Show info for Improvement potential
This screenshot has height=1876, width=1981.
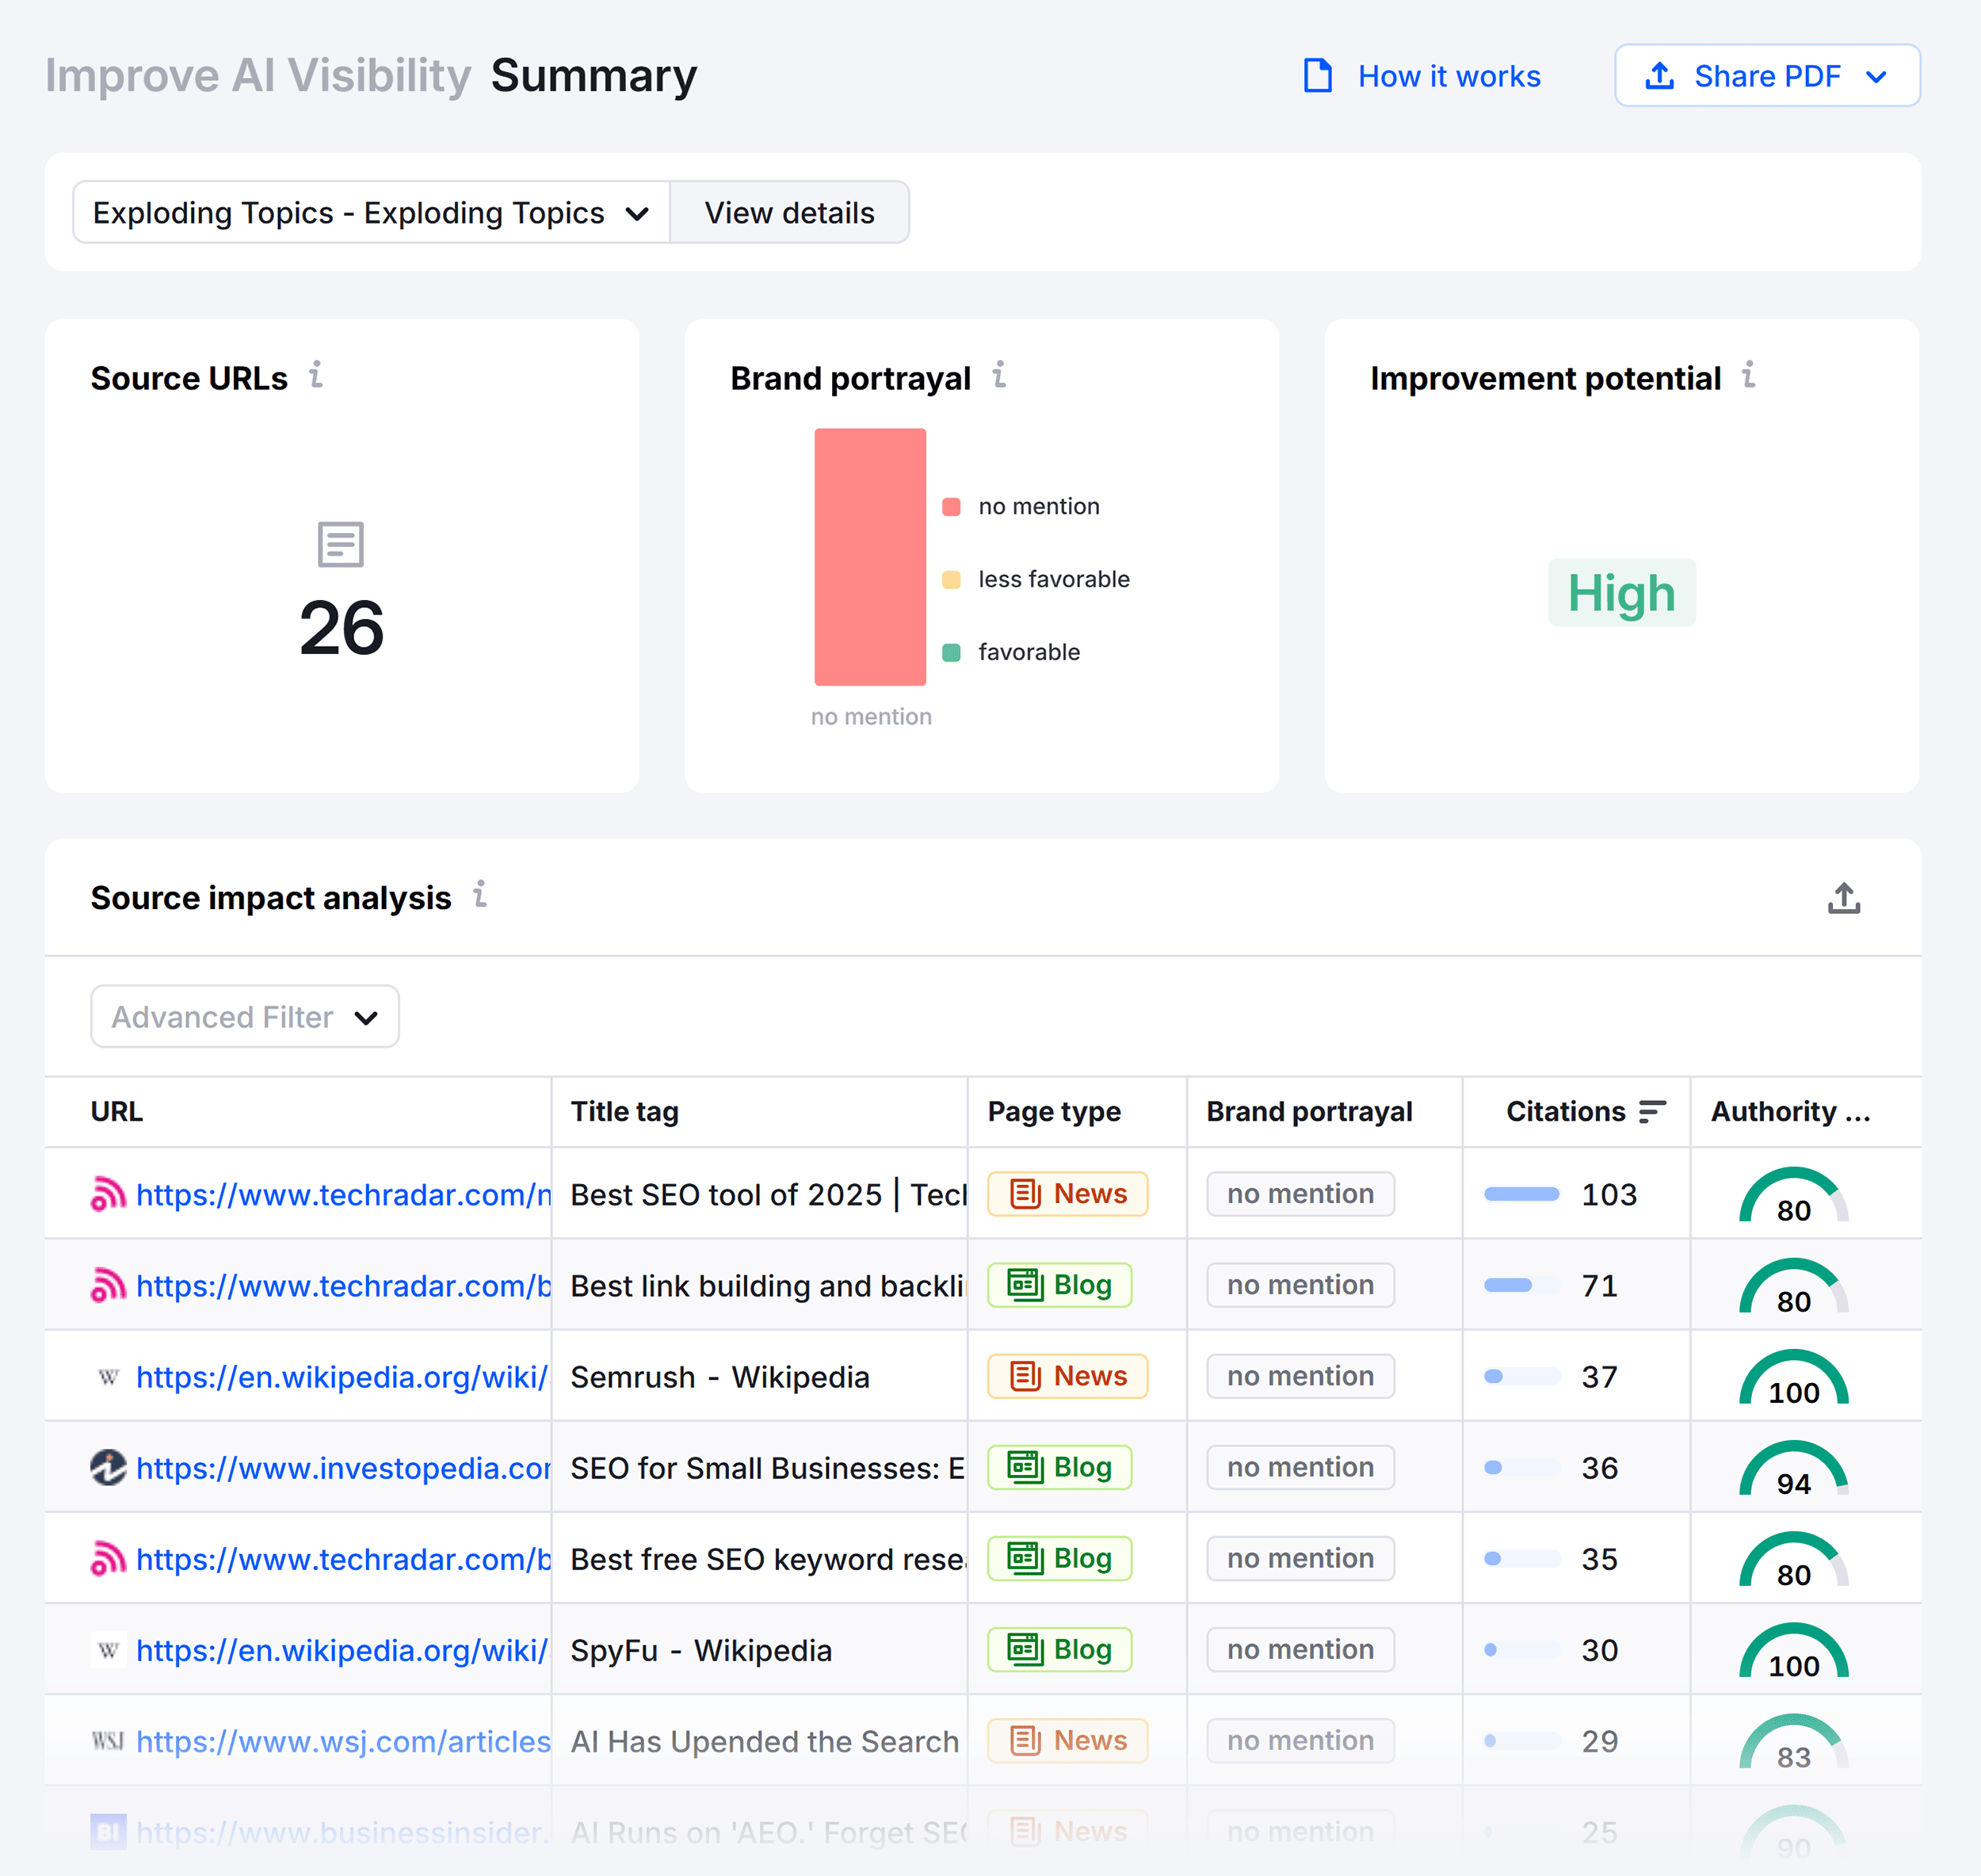pyautogui.click(x=1748, y=375)
